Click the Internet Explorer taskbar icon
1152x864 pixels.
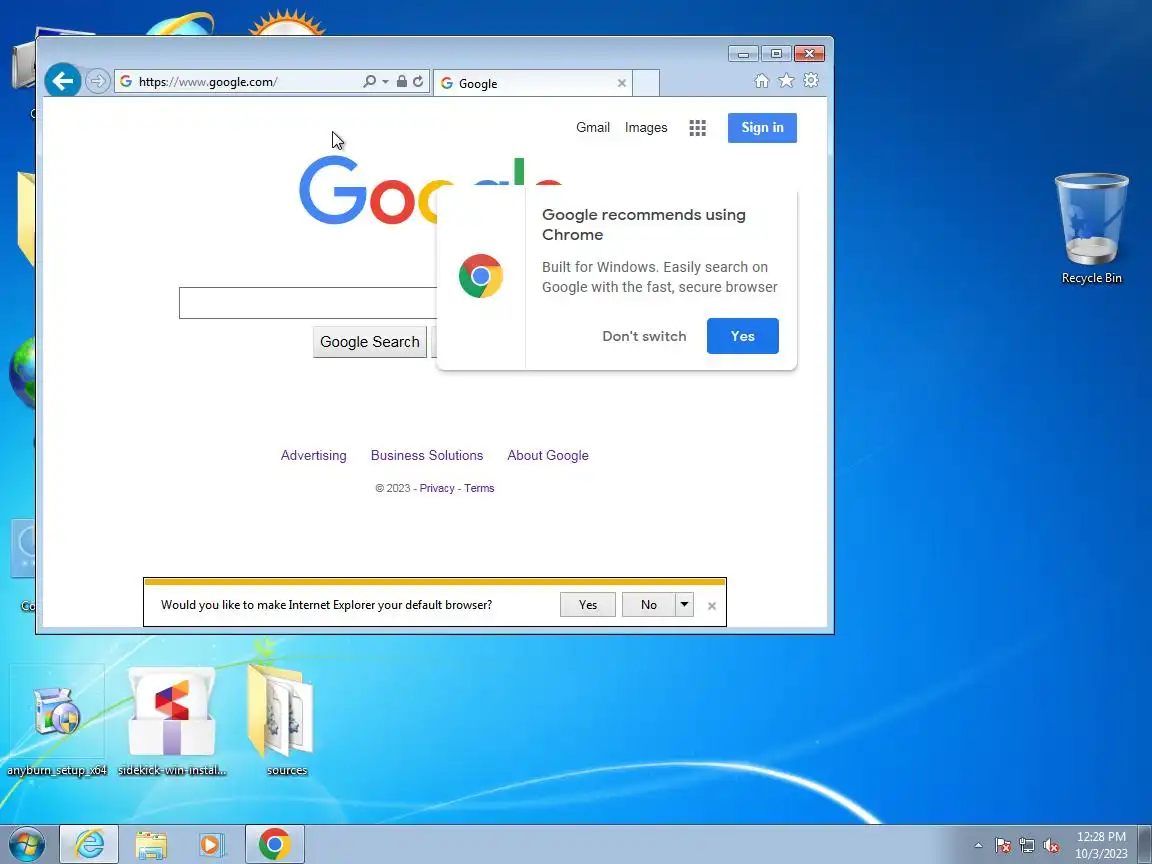pyautogui.click(x=89, y=844)
